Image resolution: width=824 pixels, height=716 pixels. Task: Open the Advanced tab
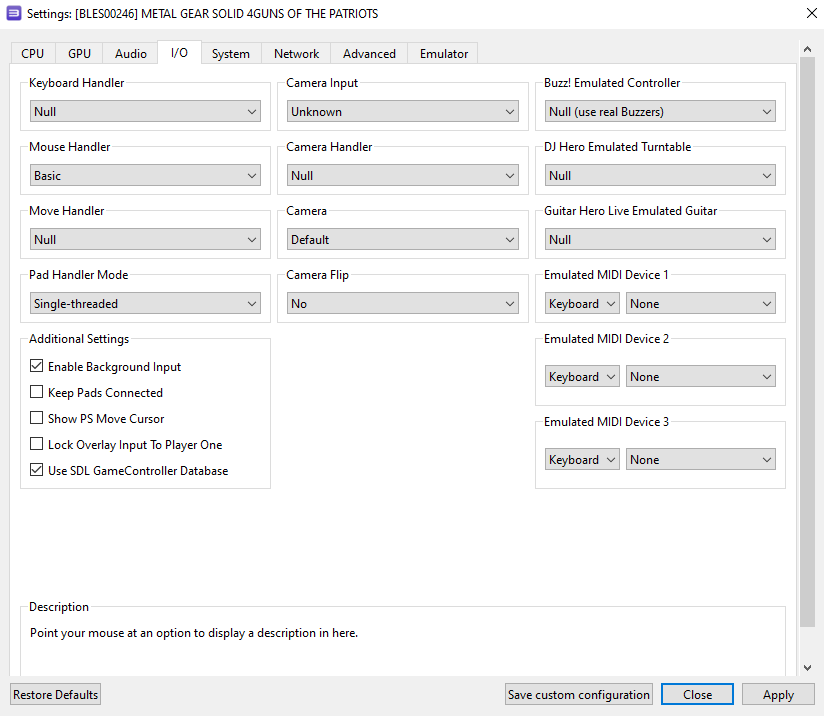click(369, 54)
